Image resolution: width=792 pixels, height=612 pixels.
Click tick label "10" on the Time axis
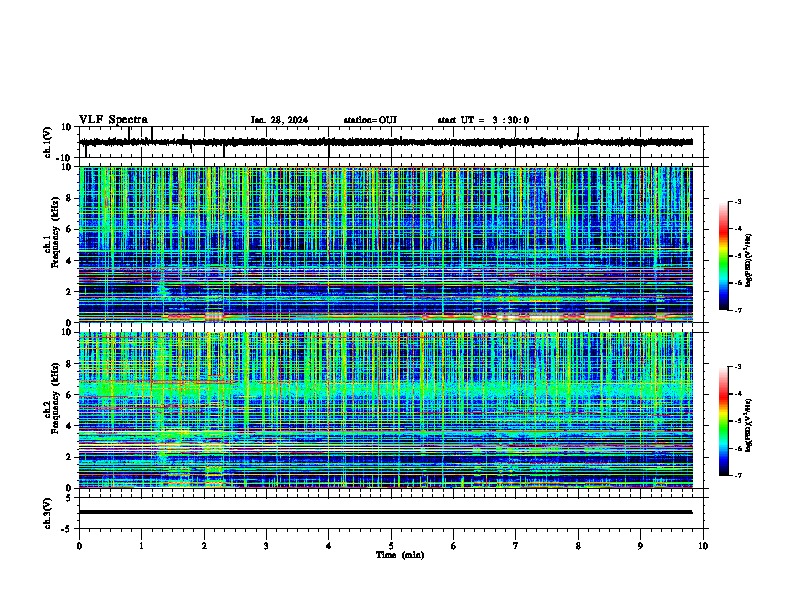[x=703, y=546]
